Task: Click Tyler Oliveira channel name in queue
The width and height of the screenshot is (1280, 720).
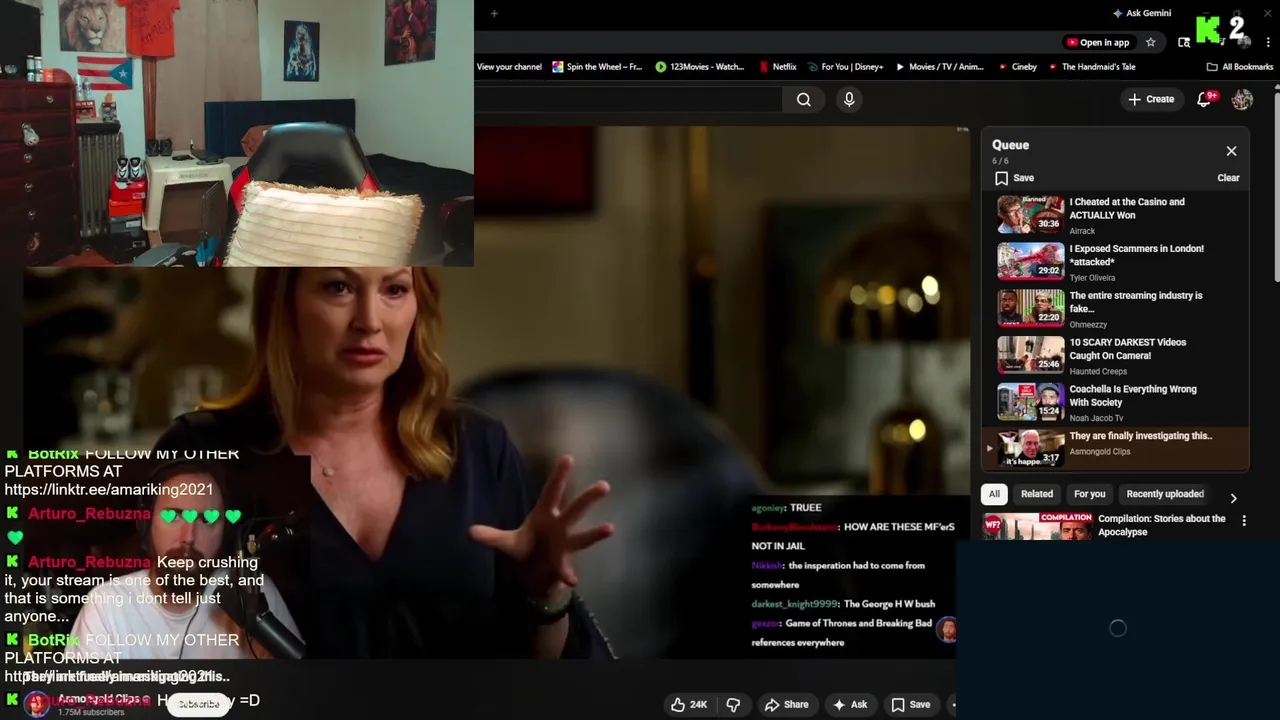Action: [x=1092, y=278]
